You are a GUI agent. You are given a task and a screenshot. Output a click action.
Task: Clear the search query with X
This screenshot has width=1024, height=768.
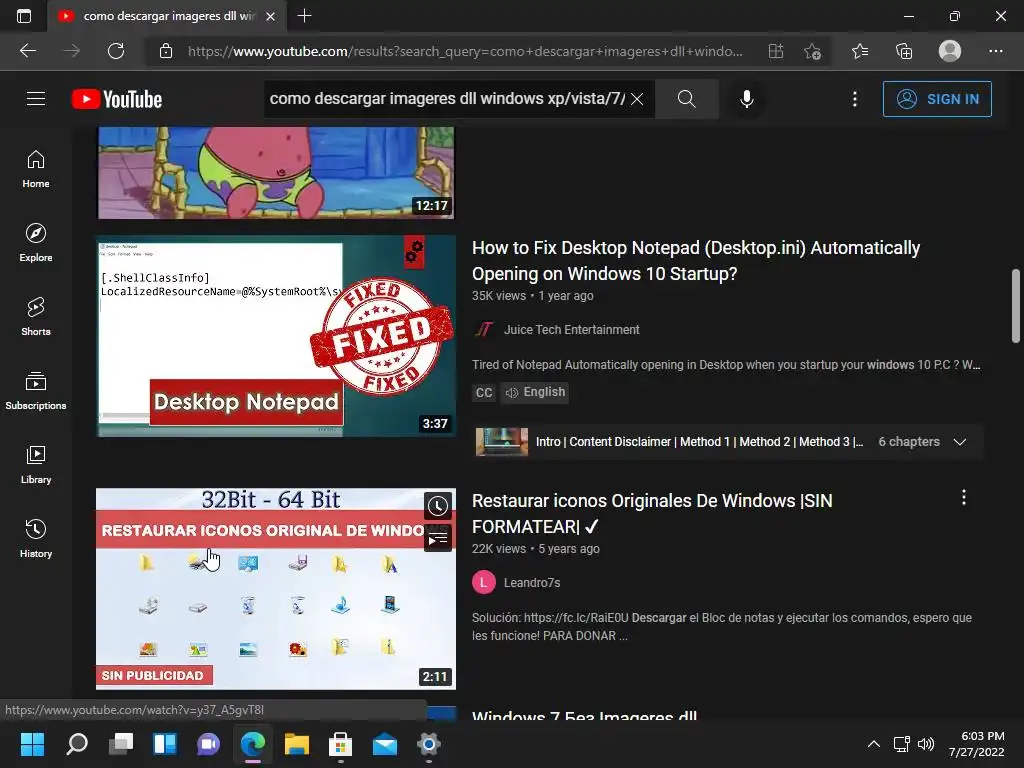click(637, 99)
